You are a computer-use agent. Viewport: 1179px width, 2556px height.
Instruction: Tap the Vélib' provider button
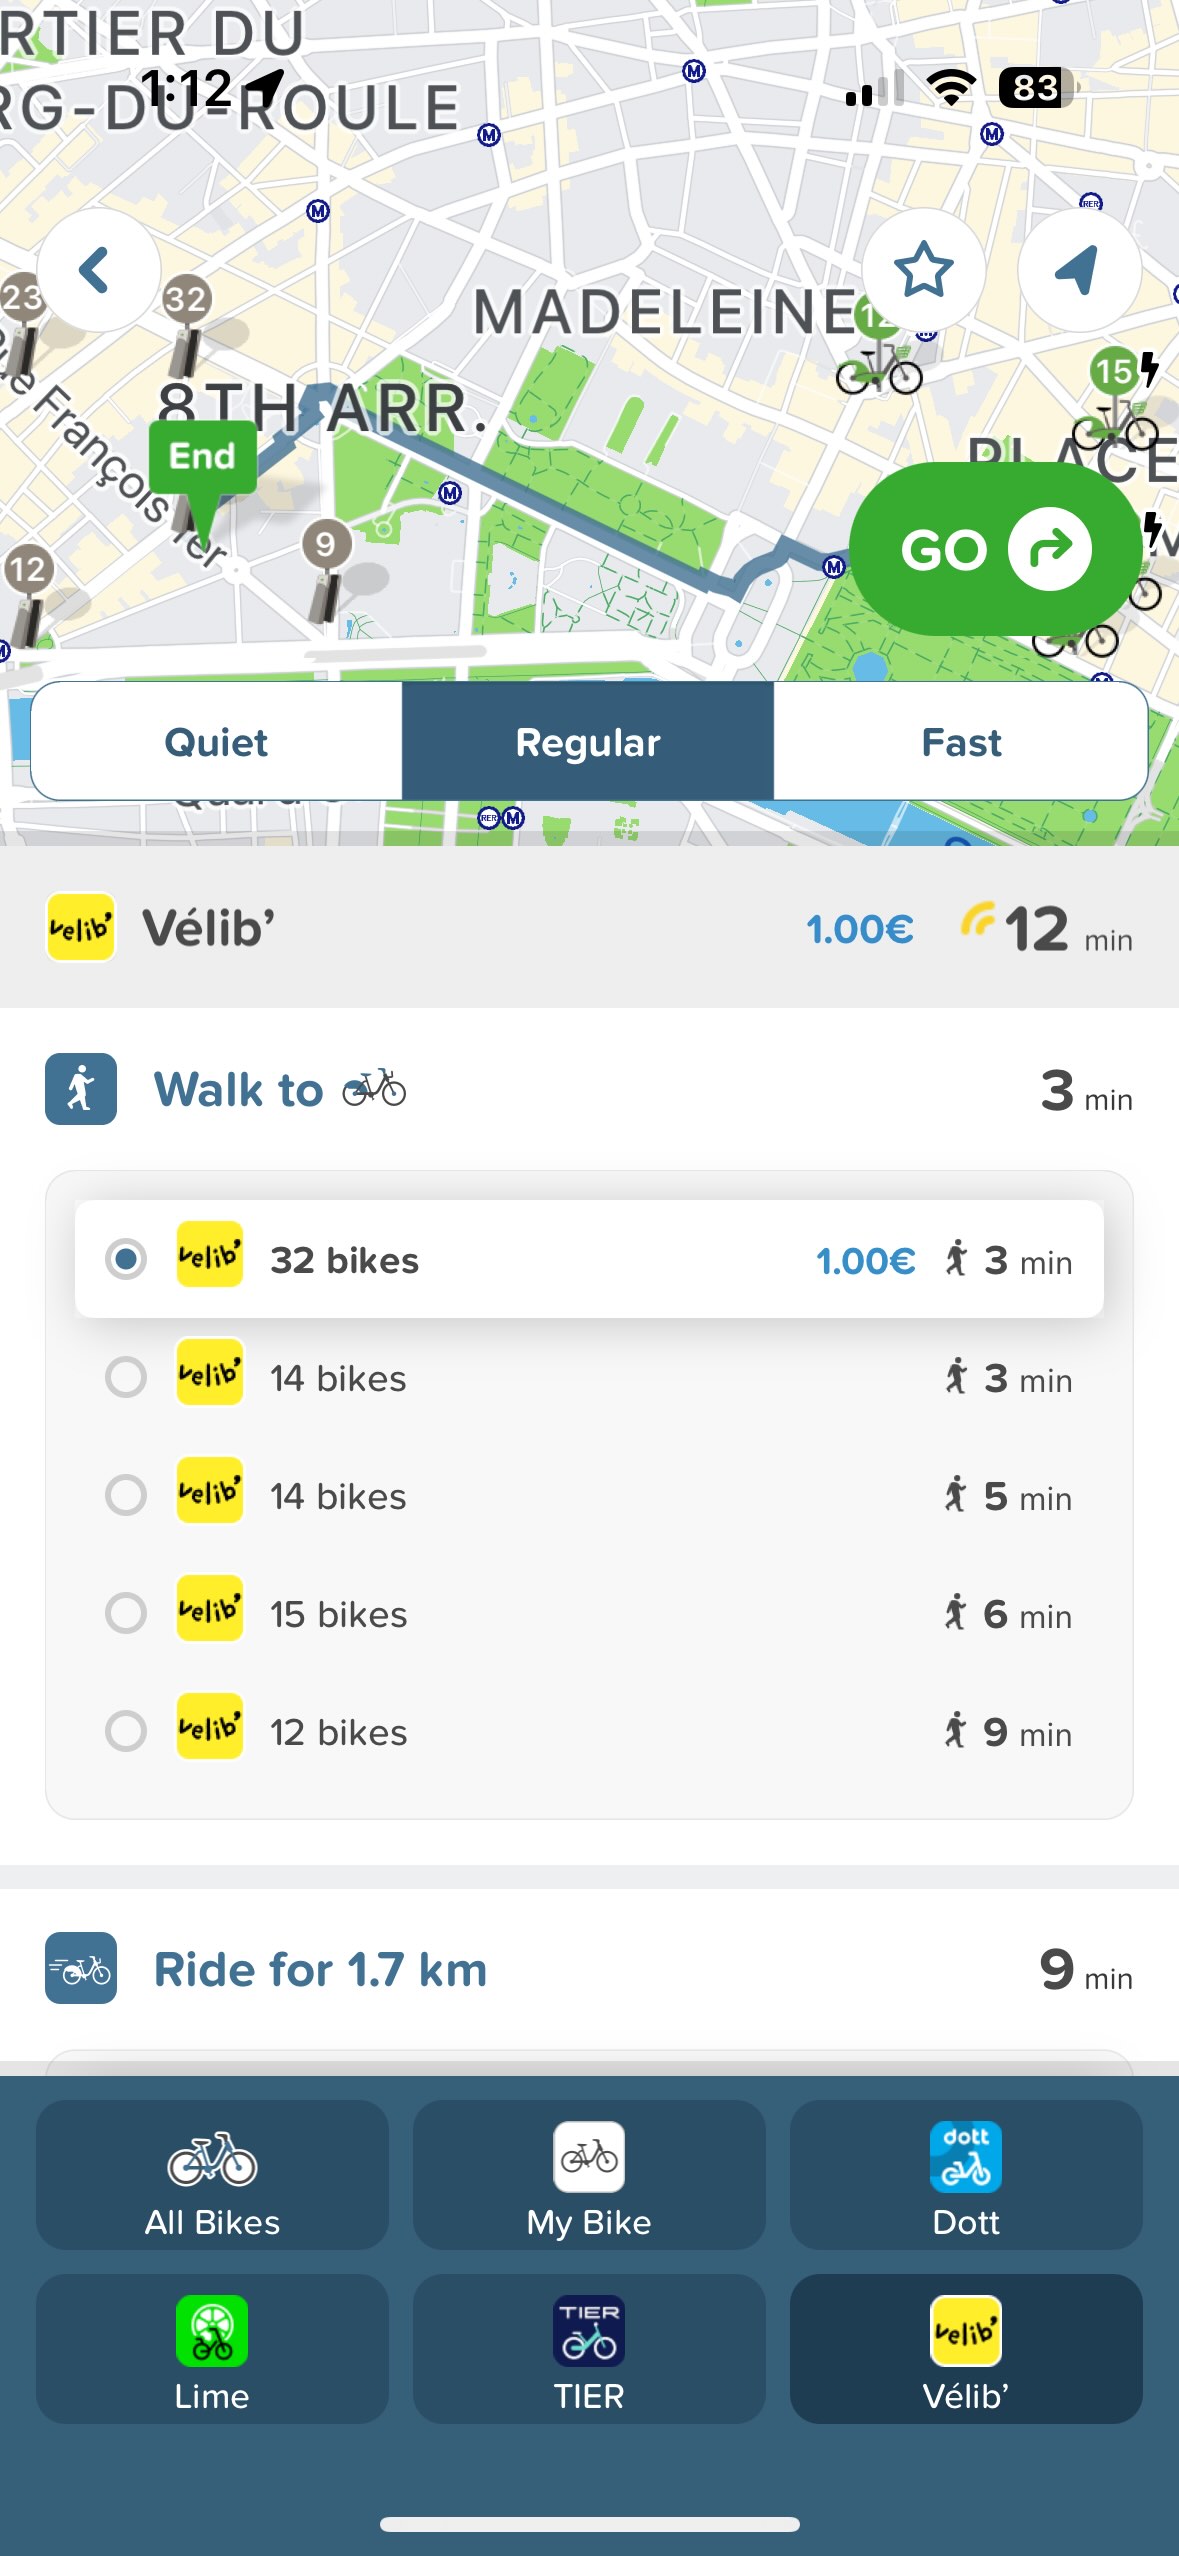click(965, 2350)
